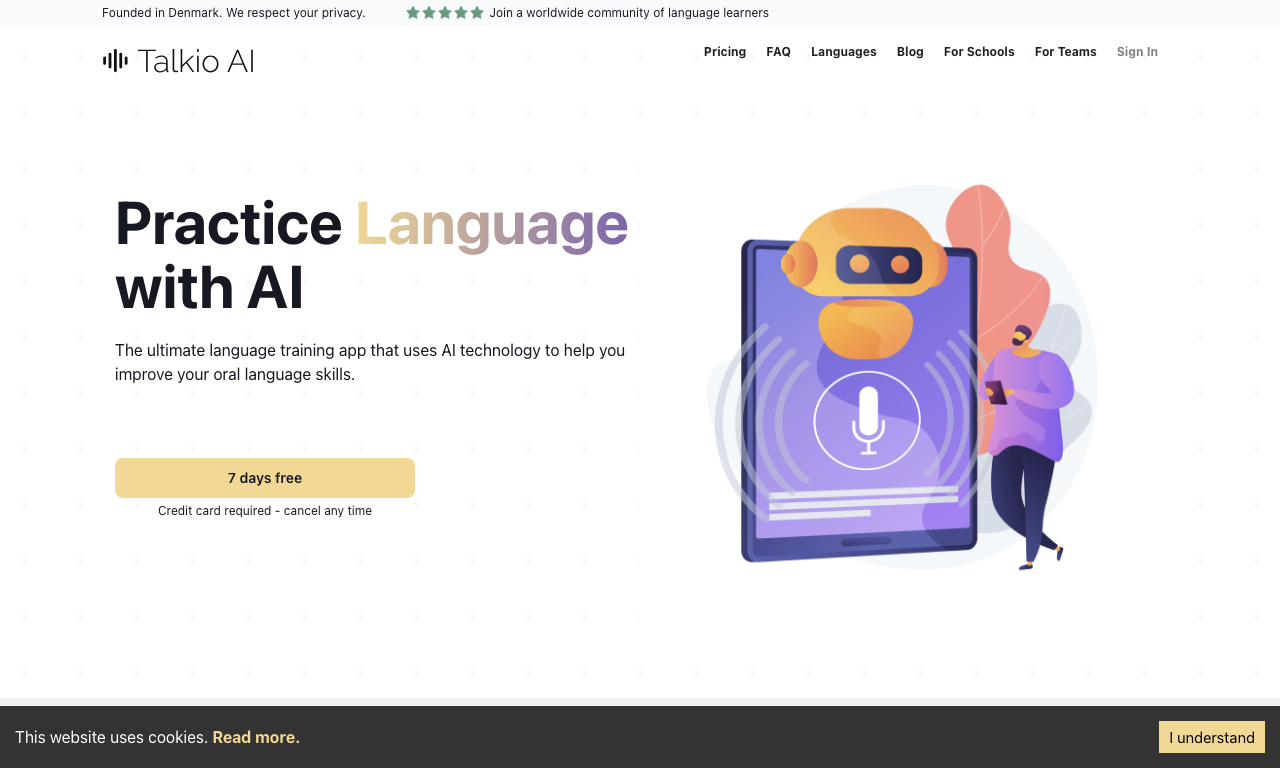Click the Talkio AI brand name
The image size is (1280, 768).
(x=196, y=61)
